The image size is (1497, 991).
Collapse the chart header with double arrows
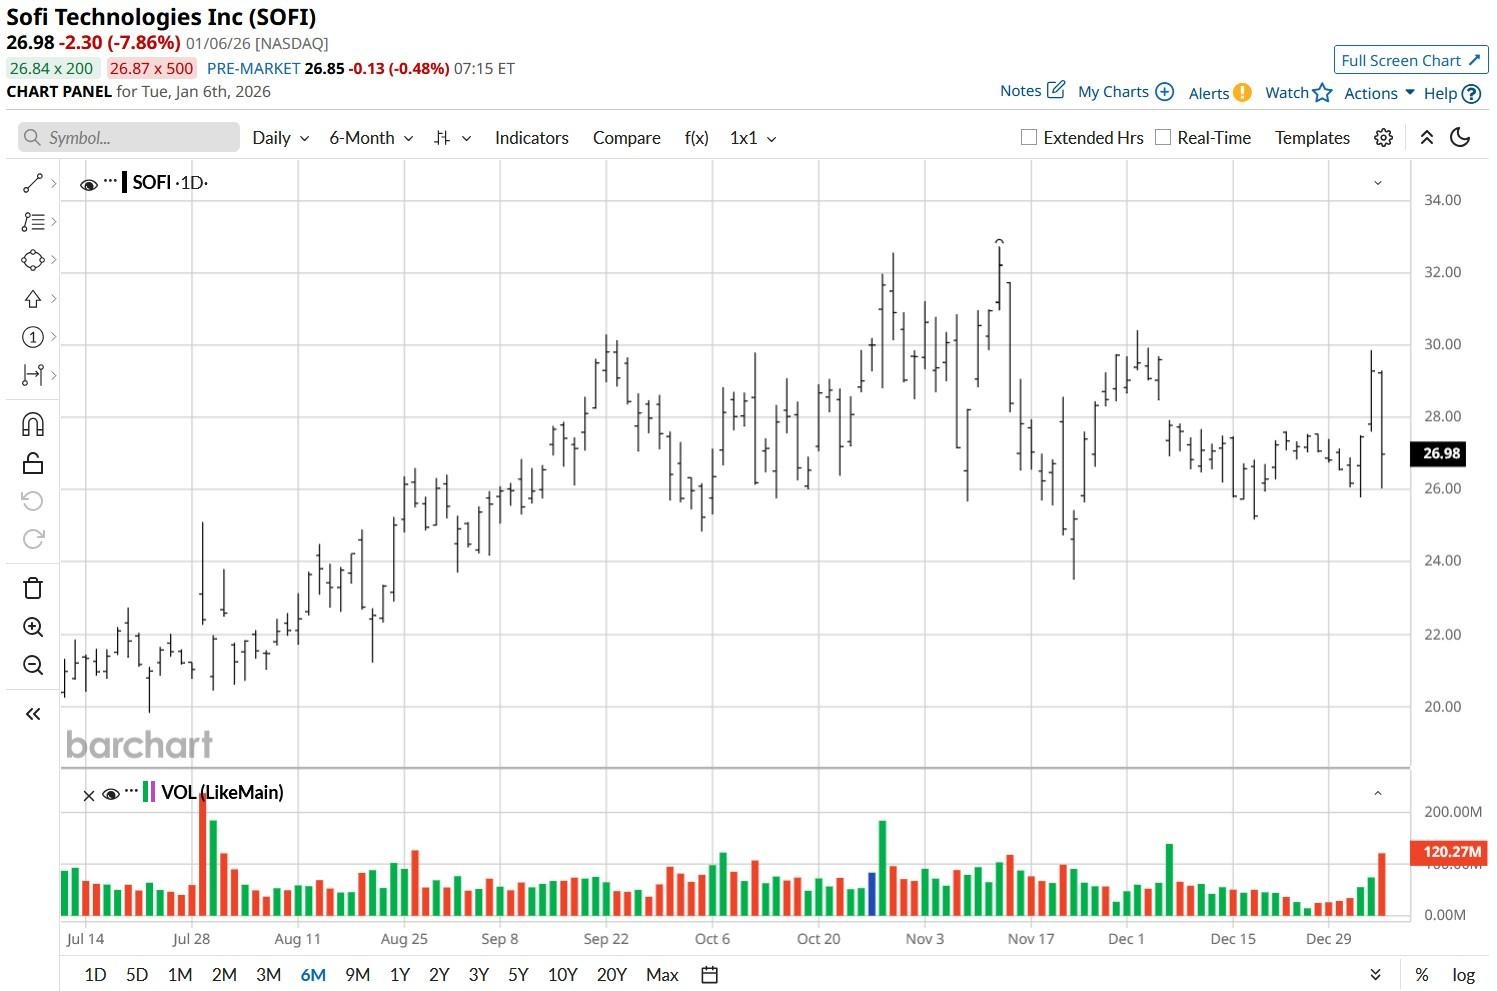point(1427,138)
